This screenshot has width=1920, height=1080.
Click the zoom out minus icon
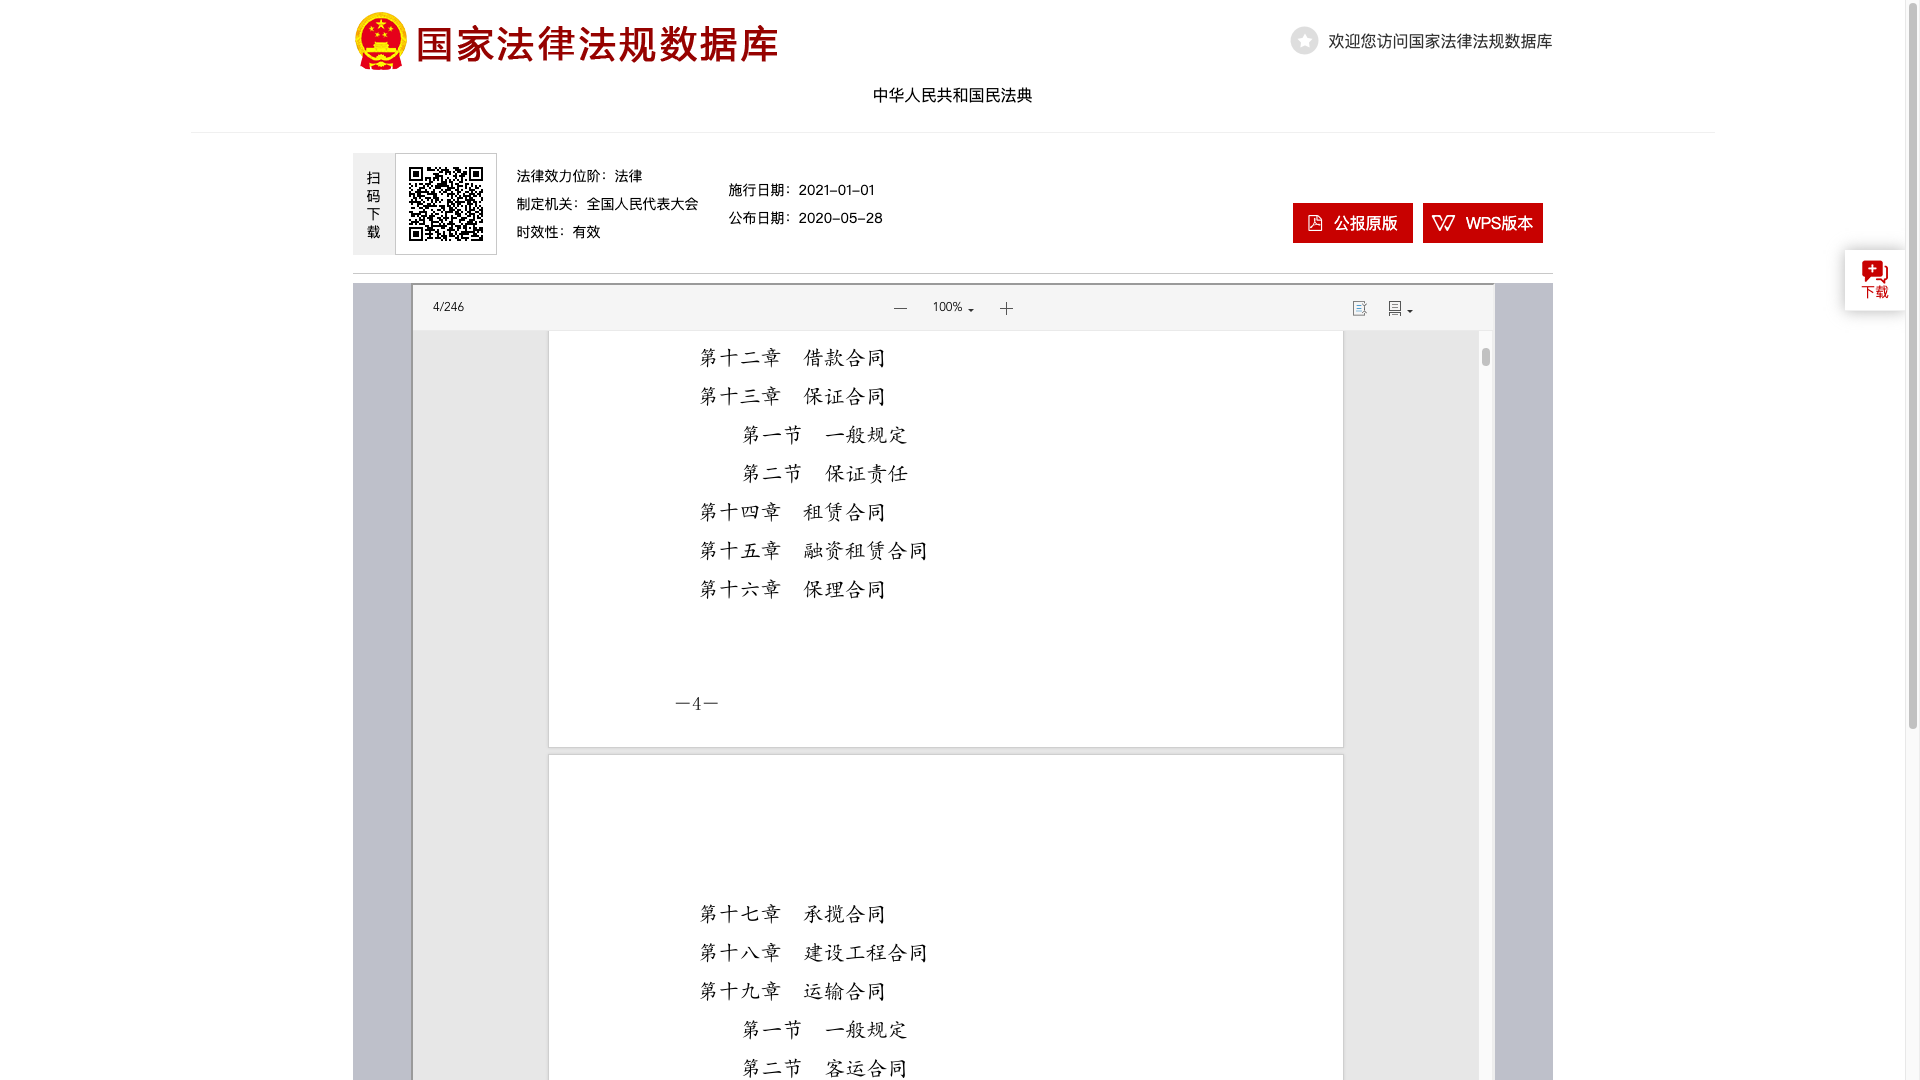point(900,309)
